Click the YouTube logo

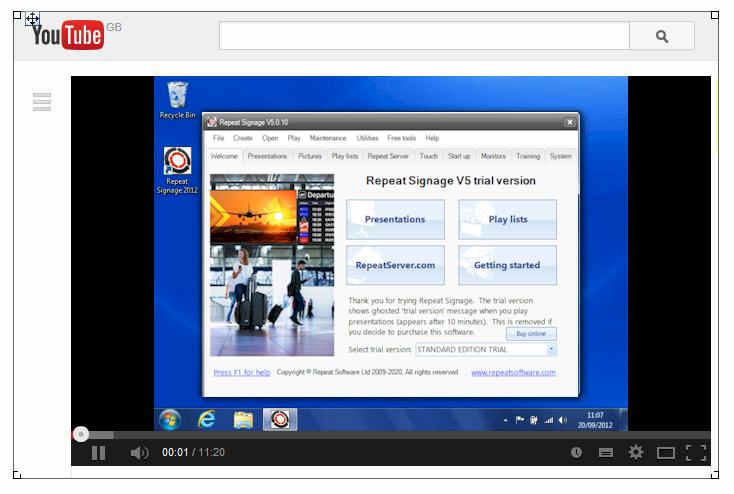click(x=68, y=34)
